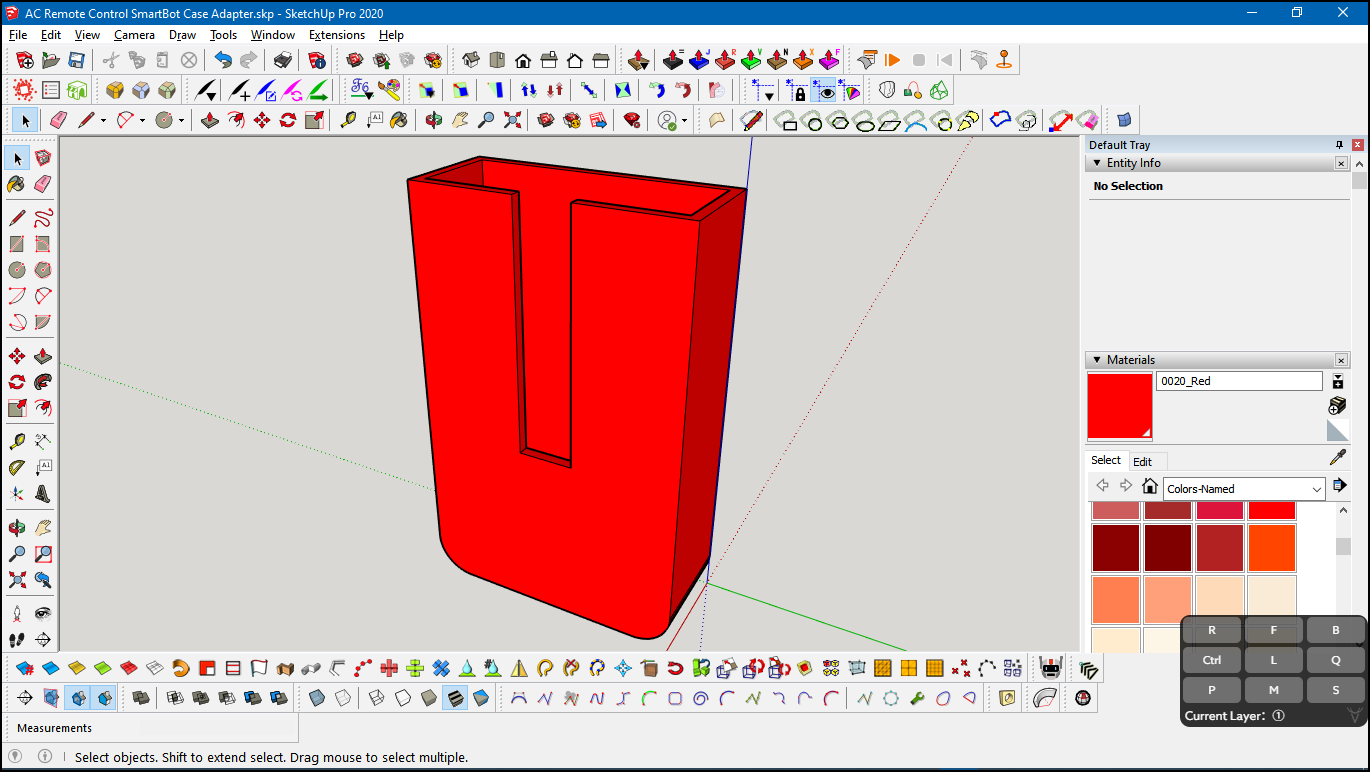Collapse the Materials panel header
The width and height of the screenshot is (1370, 772).
pos(1097,359)
